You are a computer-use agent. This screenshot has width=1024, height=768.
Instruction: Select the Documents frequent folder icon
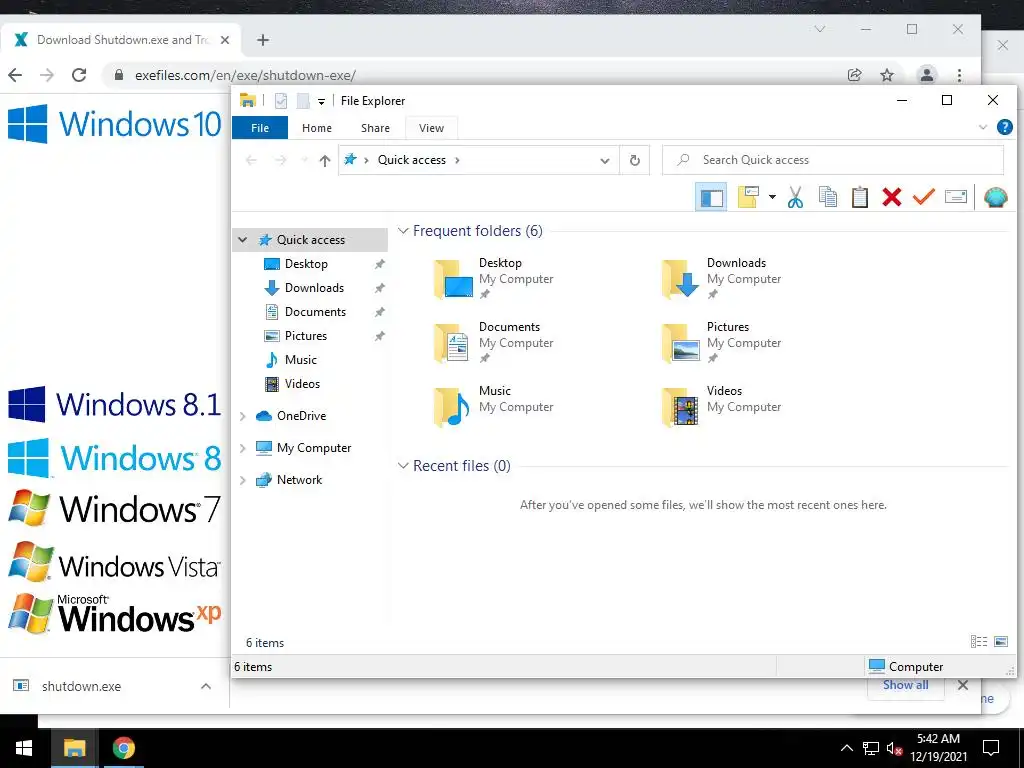[x=452, y=343]
